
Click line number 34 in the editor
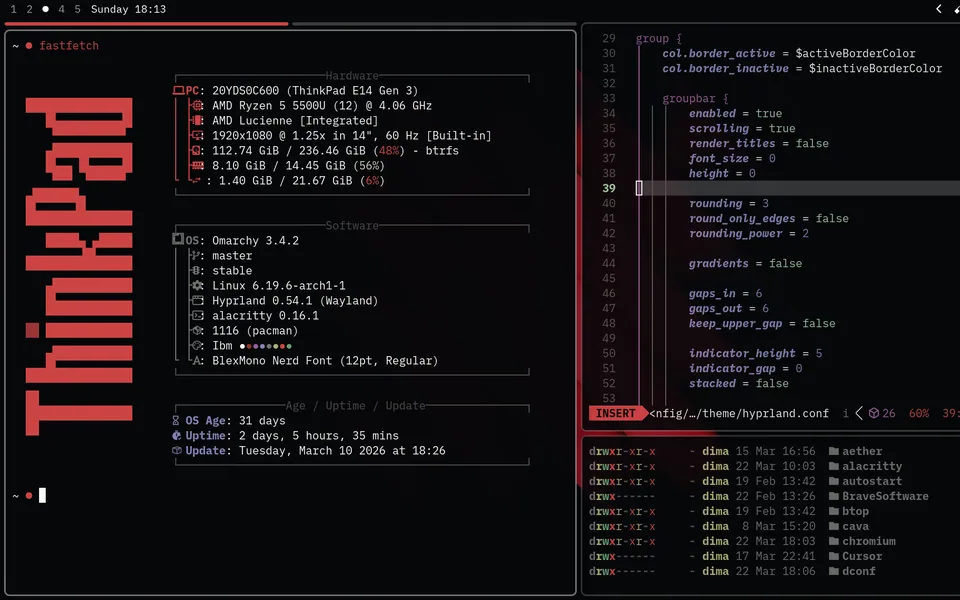tap(609, 113)
